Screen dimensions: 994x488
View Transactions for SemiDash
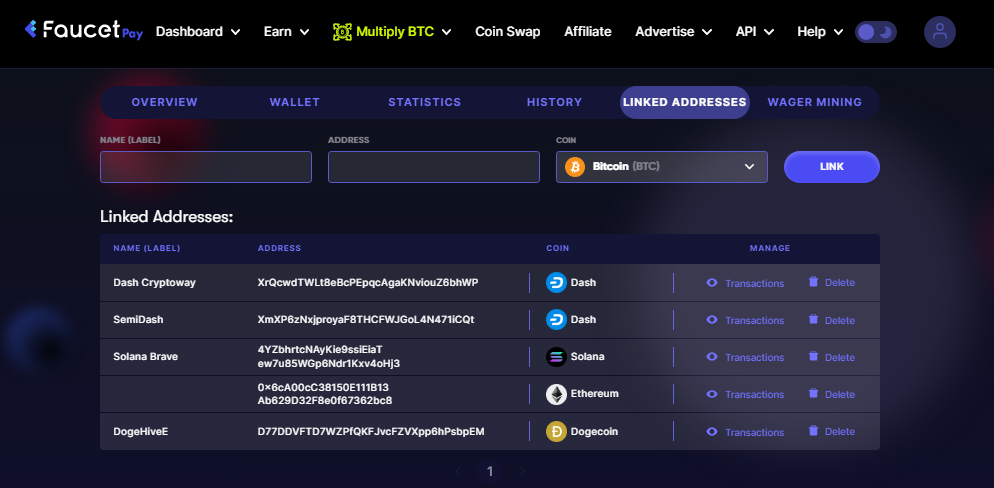point(746,320)
